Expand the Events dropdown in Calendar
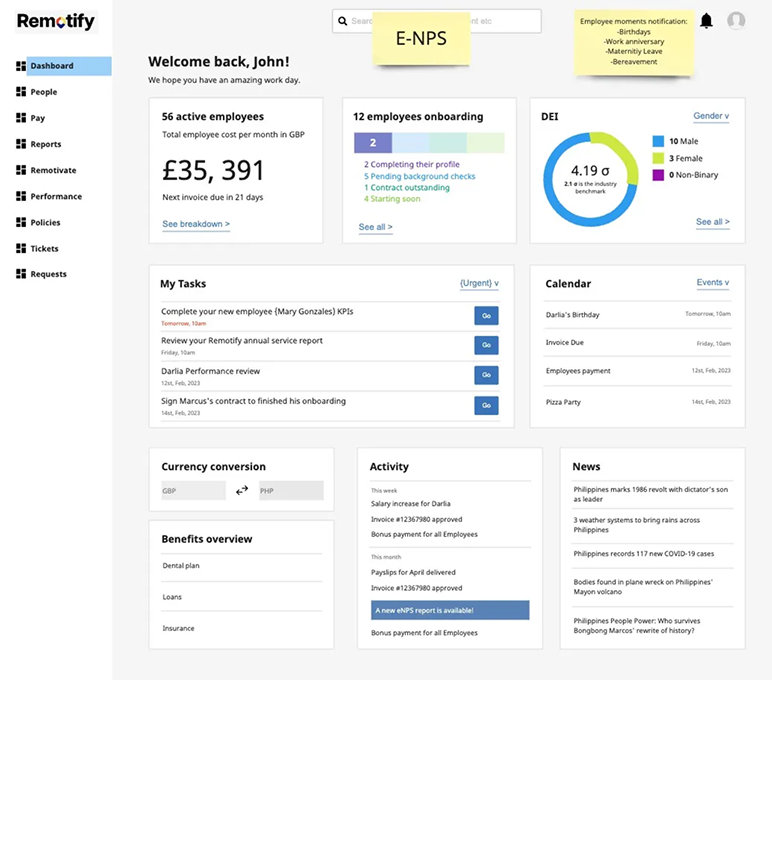This screenshot has height=845, width=772. (x=713, y=282)
